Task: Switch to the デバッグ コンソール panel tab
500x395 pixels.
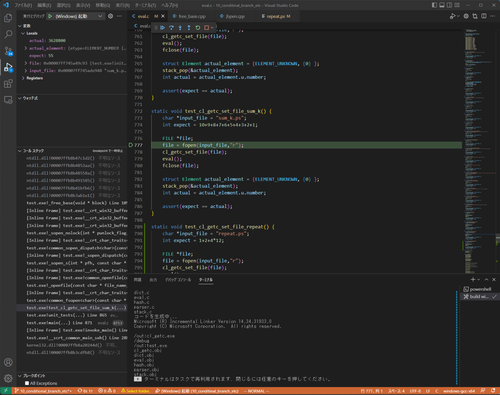Action: point(178,280)
